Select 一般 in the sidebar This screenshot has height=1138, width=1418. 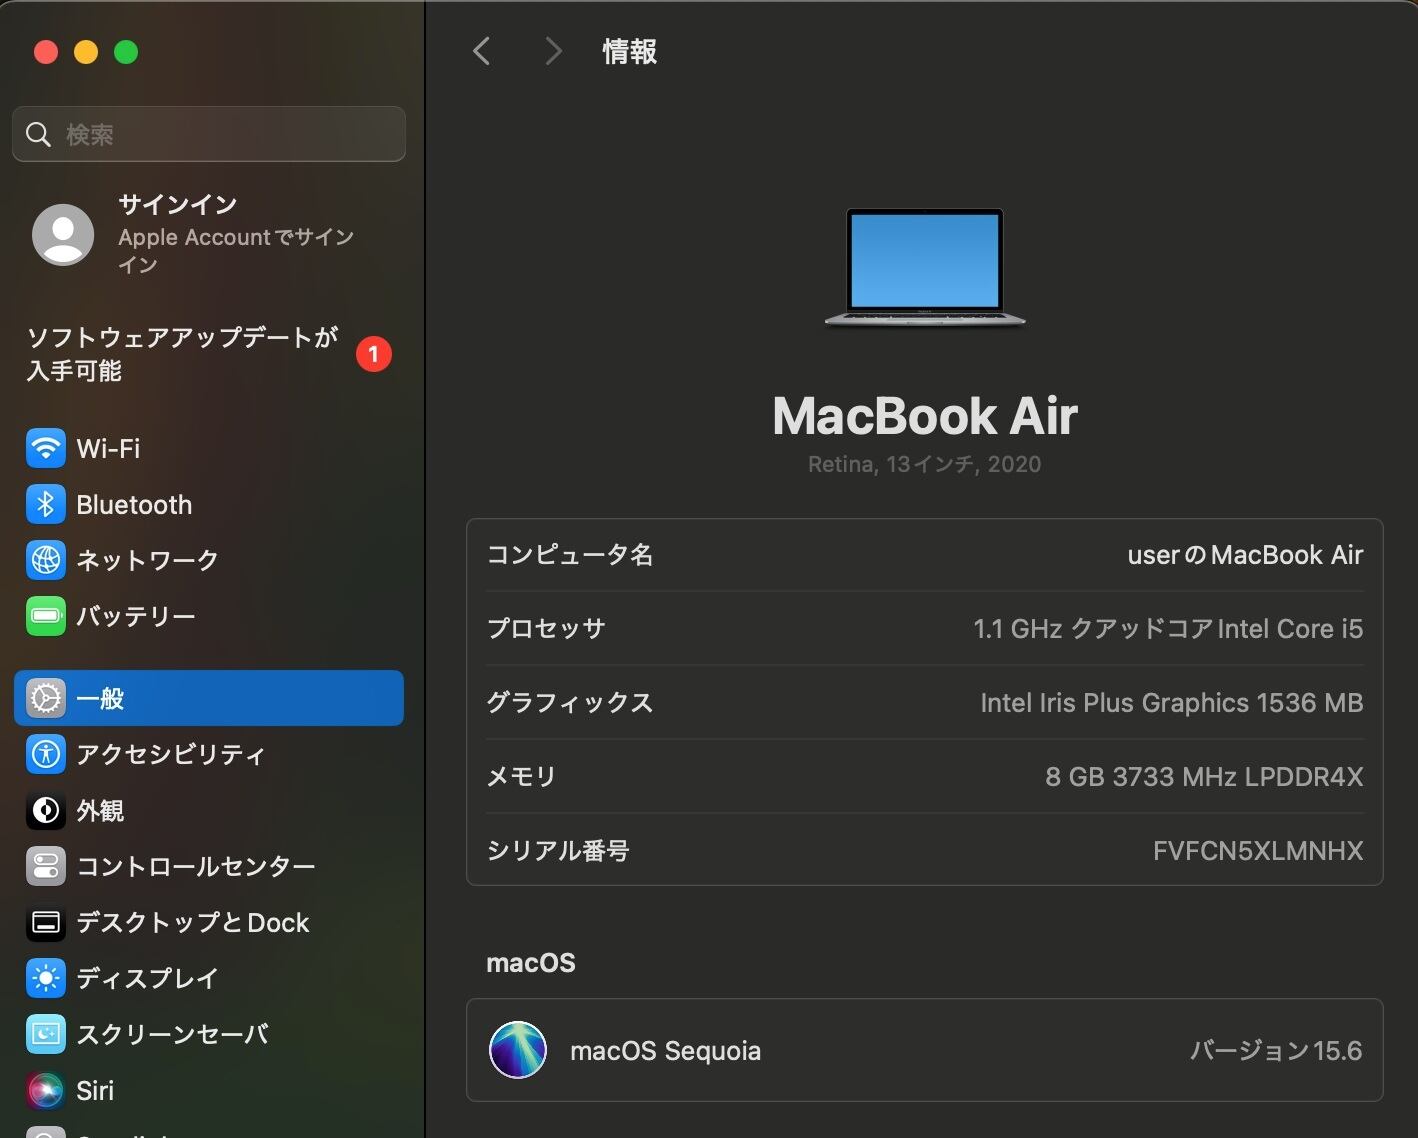209,698
